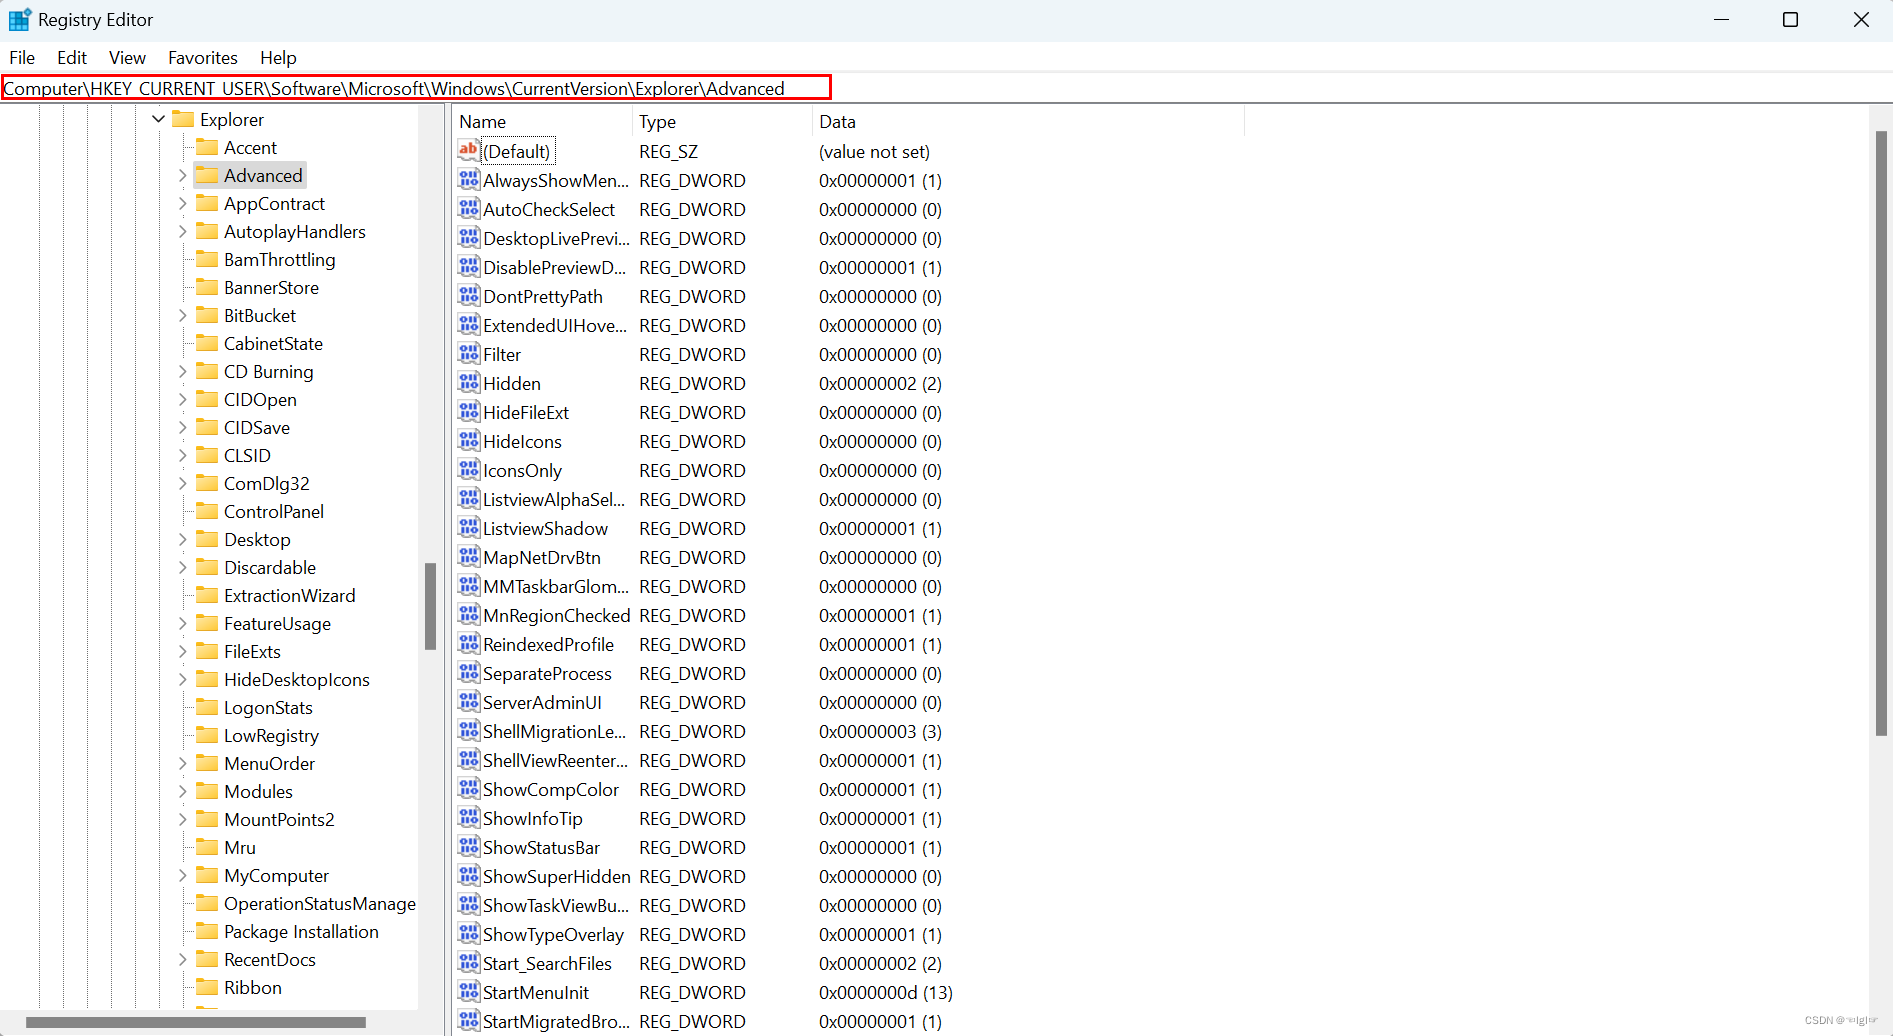Select the ReindexedProfile value name
Viewport: 1893px width, 1036px height.
548,644
